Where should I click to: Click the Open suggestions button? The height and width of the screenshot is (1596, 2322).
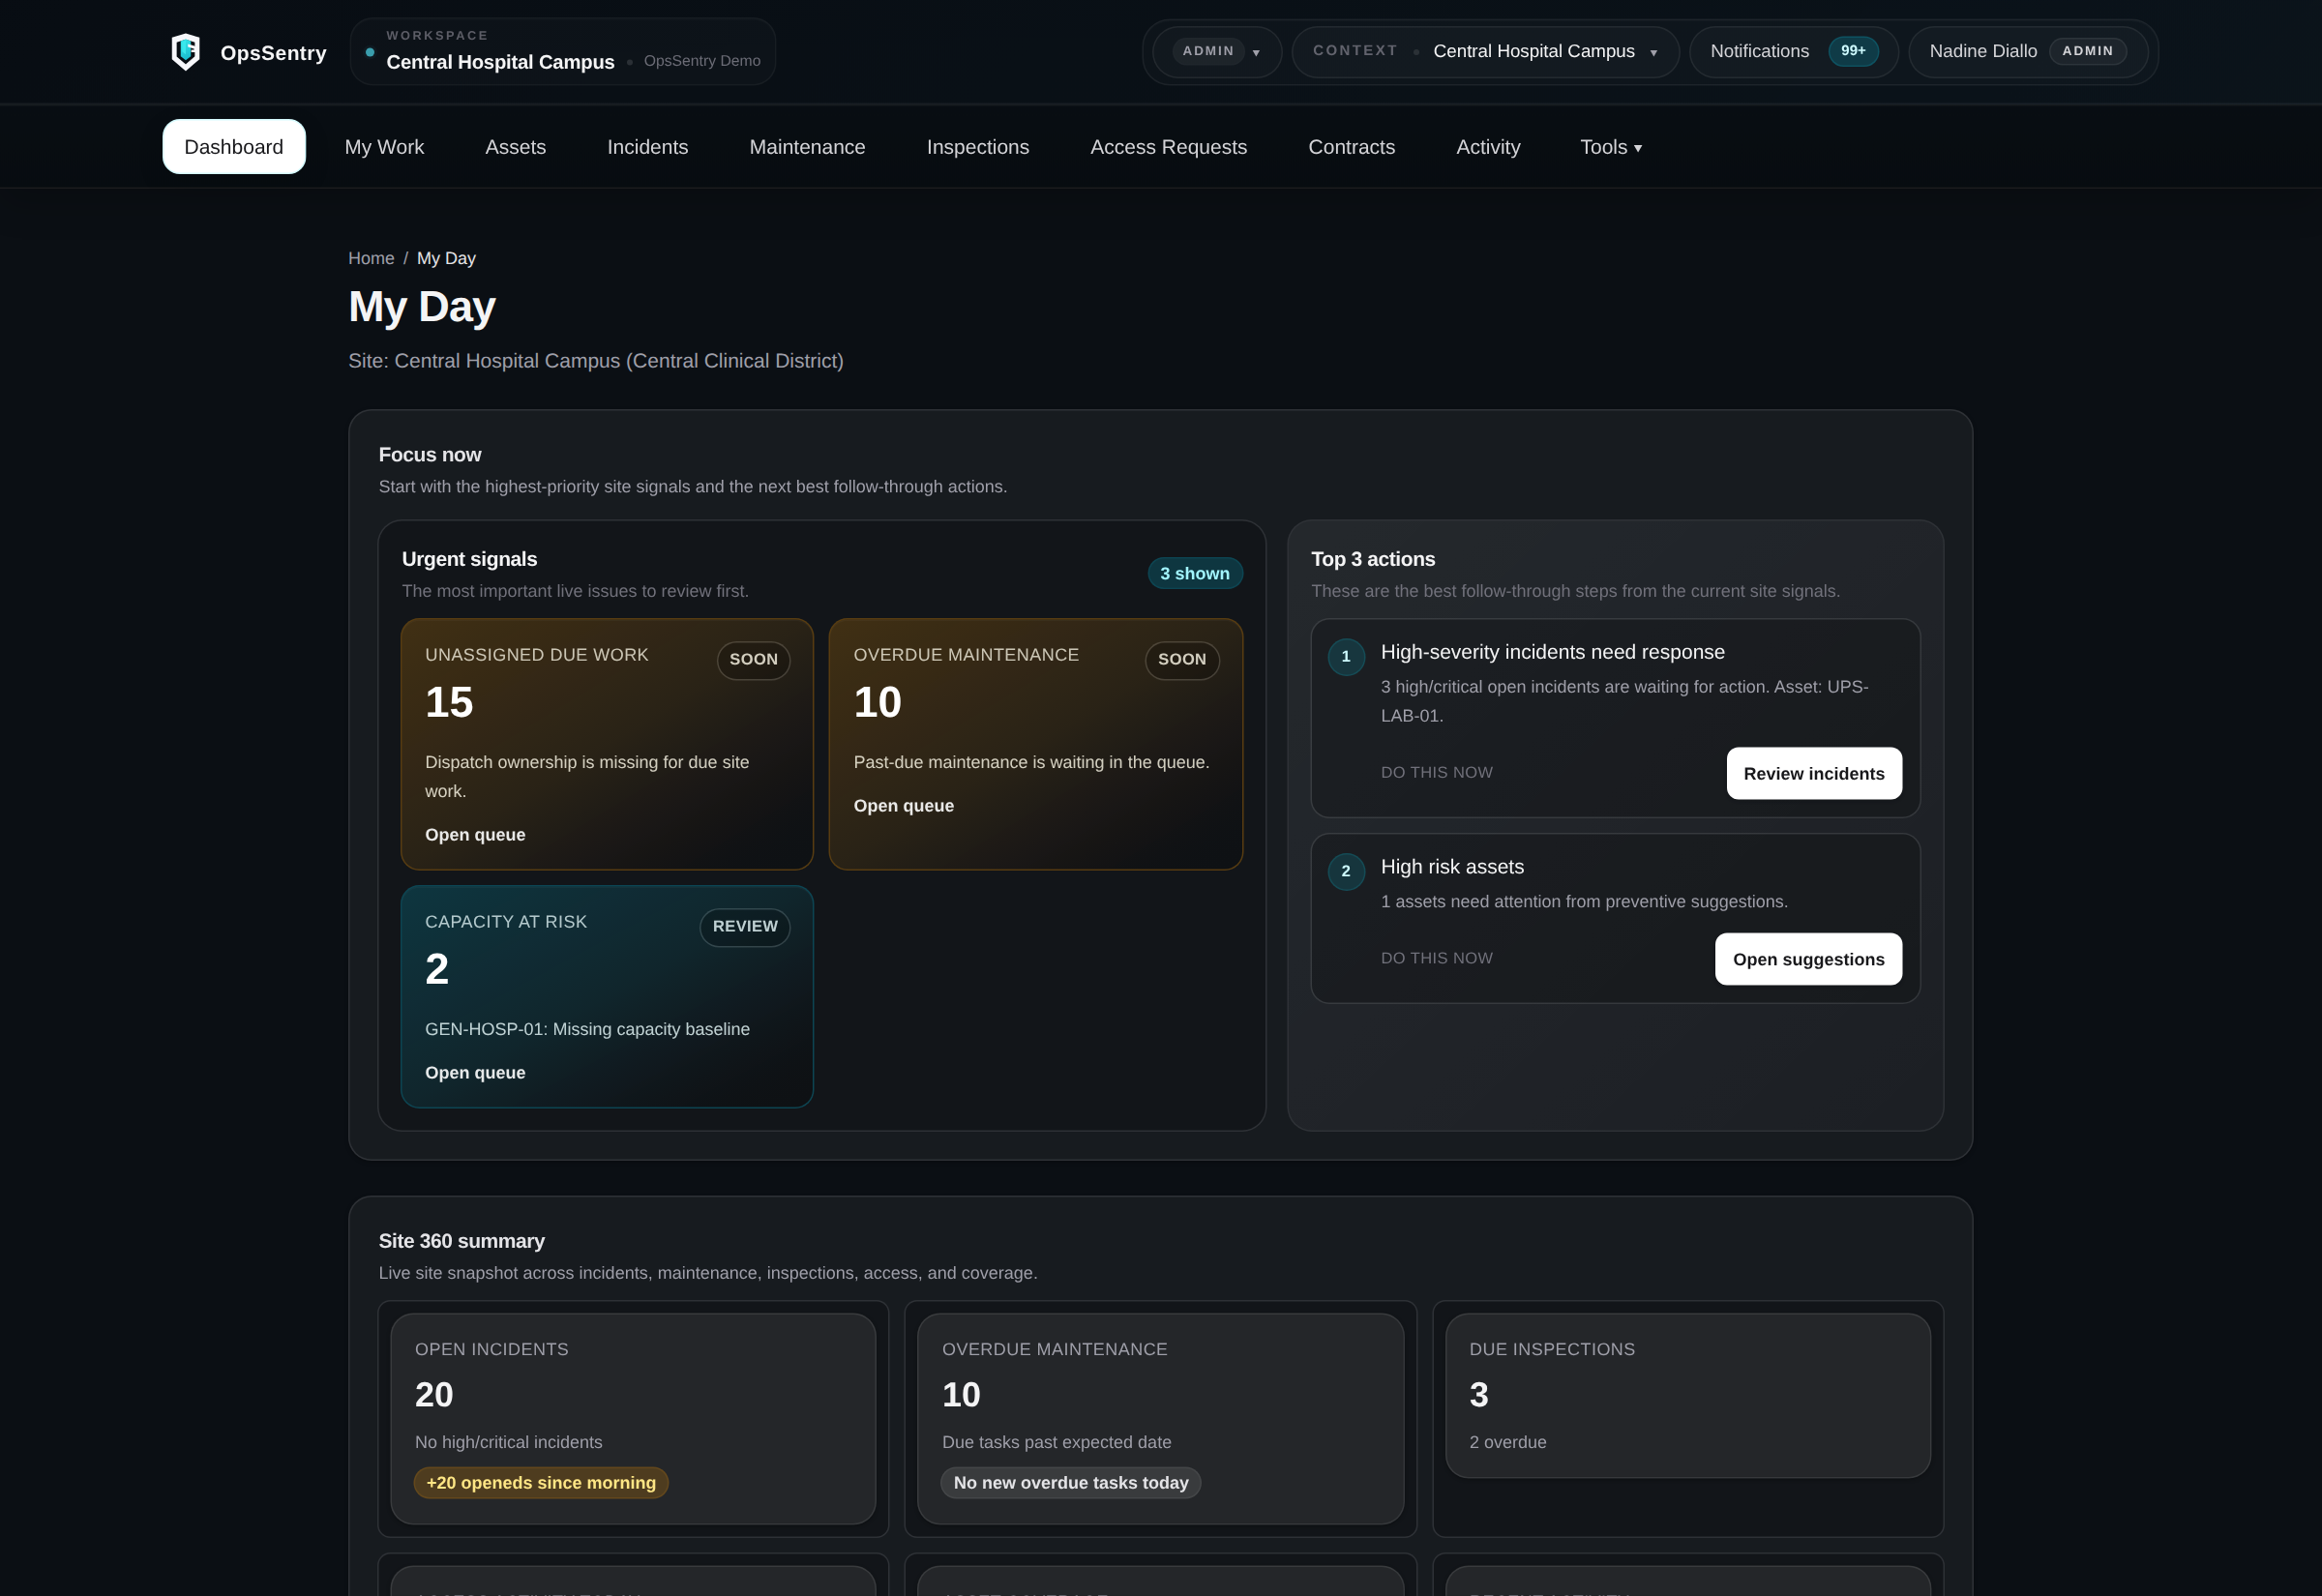1808,960
